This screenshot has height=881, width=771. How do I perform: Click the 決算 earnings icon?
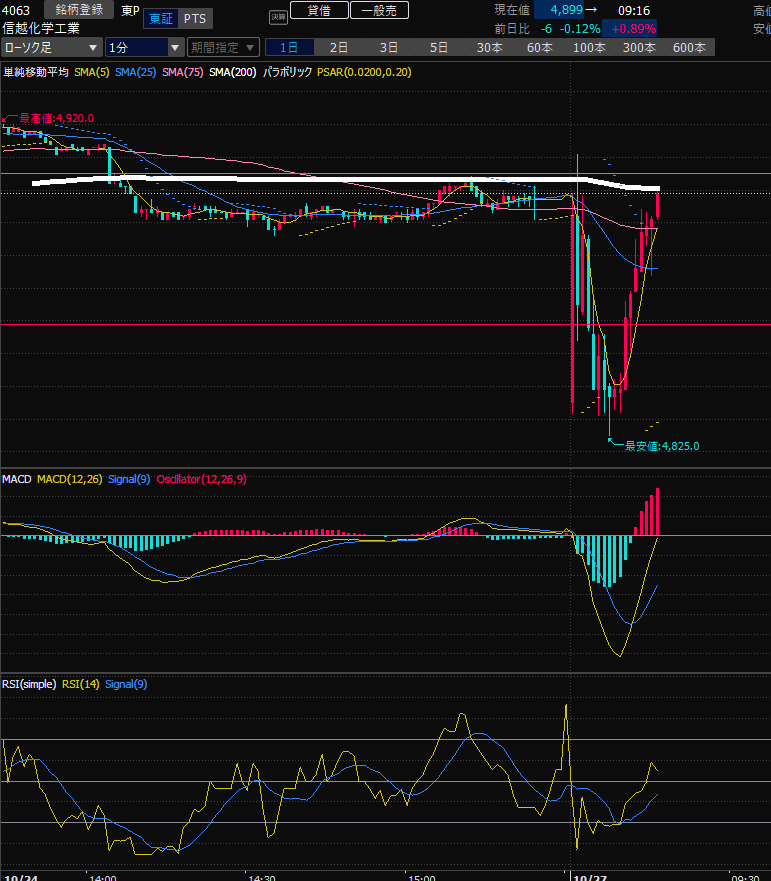pyautogui.click(x=278, y=16)
